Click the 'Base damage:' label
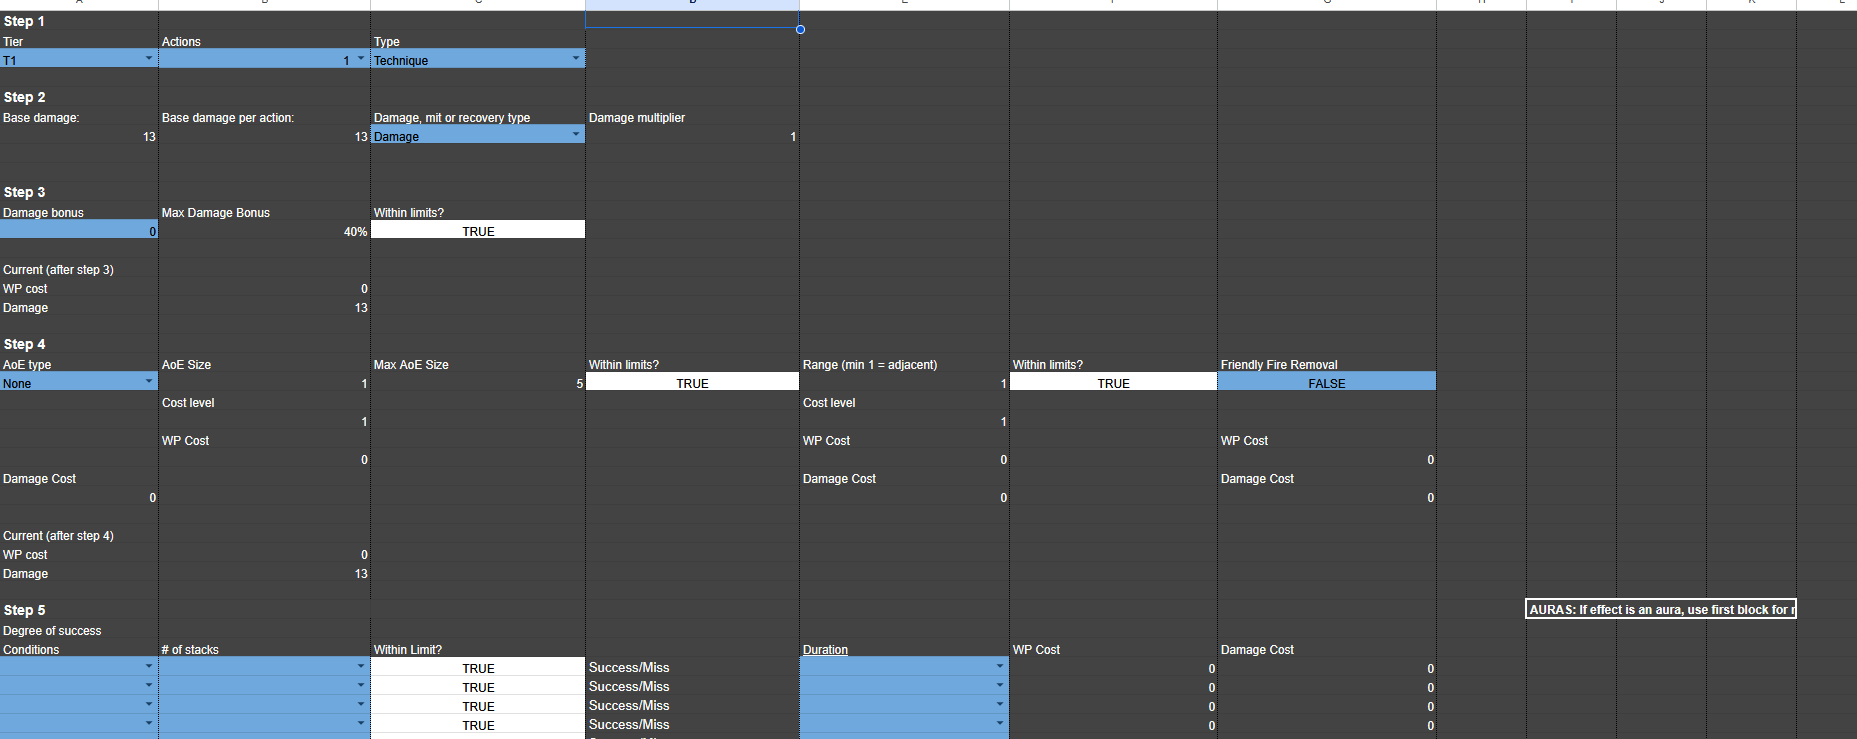1857x739 pixels. 41,117
